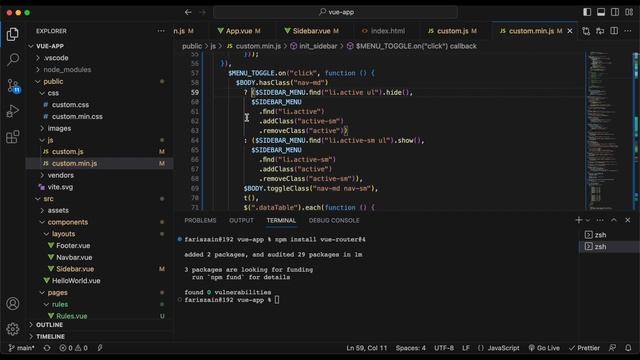Viewport: 640px width, 360px height.
Task: Expand the node_modules folder
Action: click(x=100, y=70)
